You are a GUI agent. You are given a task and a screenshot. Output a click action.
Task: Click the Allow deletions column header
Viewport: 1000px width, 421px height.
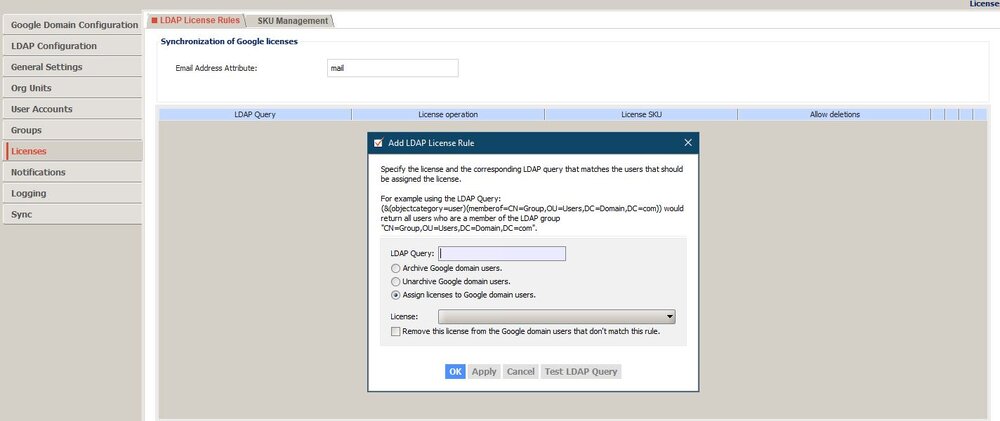click(834, 115)
